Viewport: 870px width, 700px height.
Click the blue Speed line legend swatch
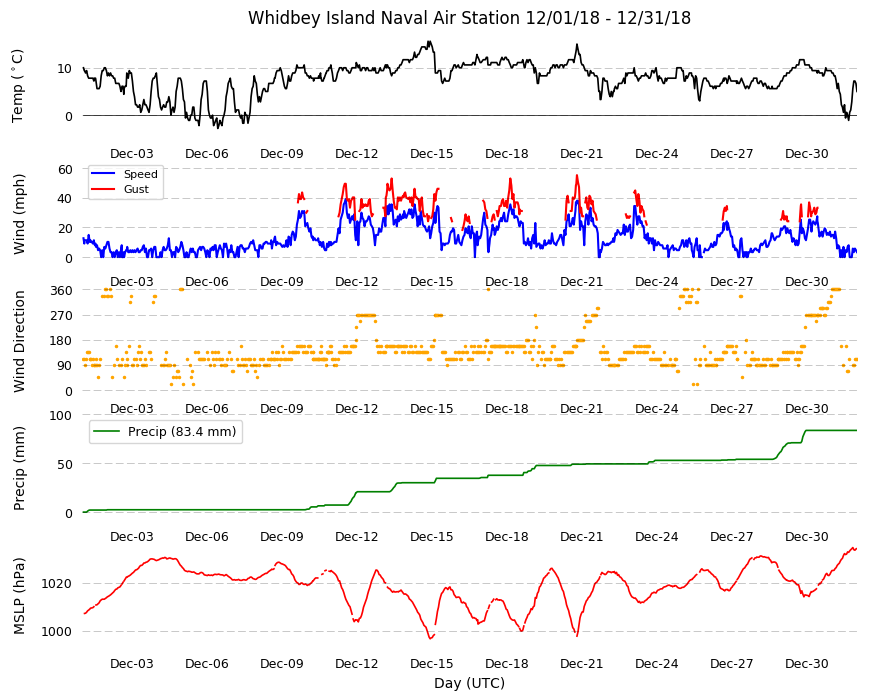[102, 174]
